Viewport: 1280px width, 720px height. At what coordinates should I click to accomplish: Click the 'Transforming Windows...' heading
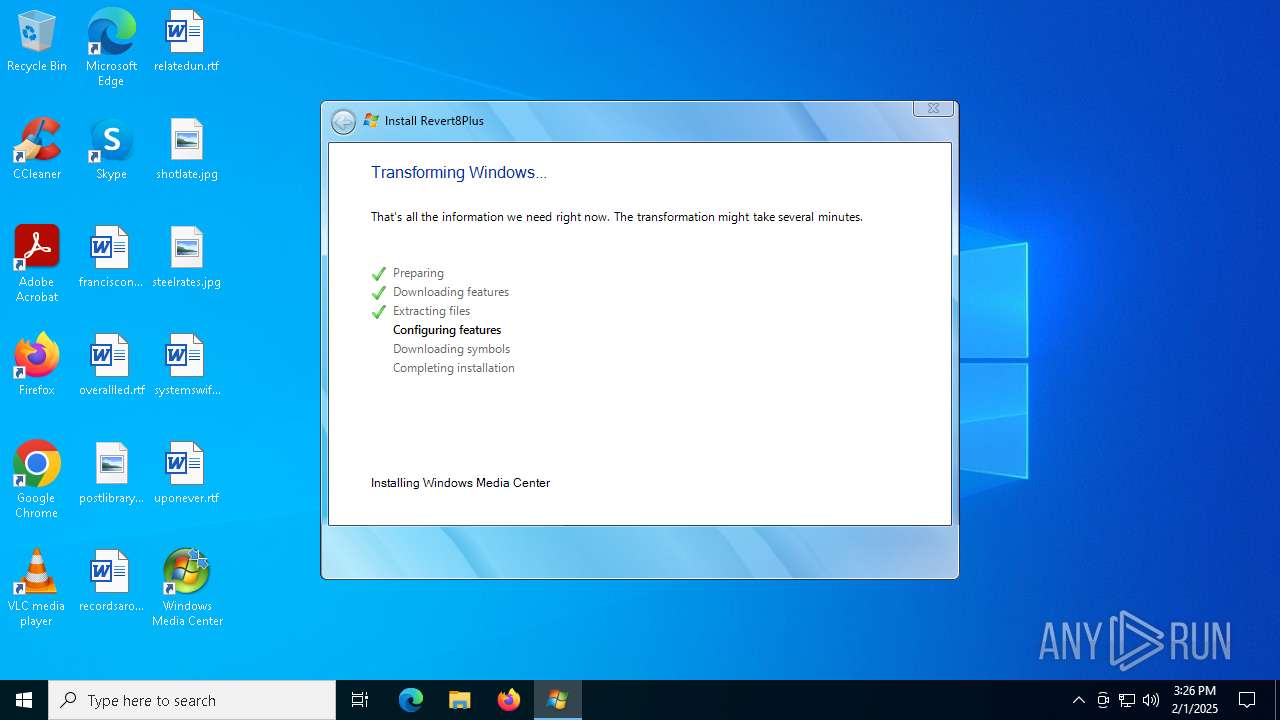pyautogui.click(x=459, y=172)
